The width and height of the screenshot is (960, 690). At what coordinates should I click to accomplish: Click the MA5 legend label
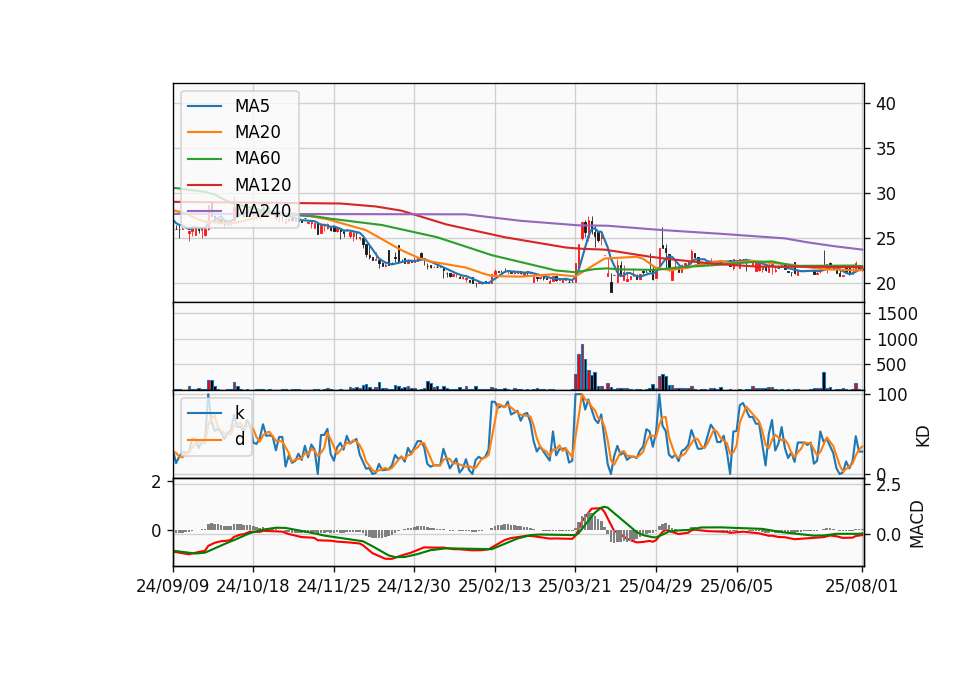coord(252,106)
